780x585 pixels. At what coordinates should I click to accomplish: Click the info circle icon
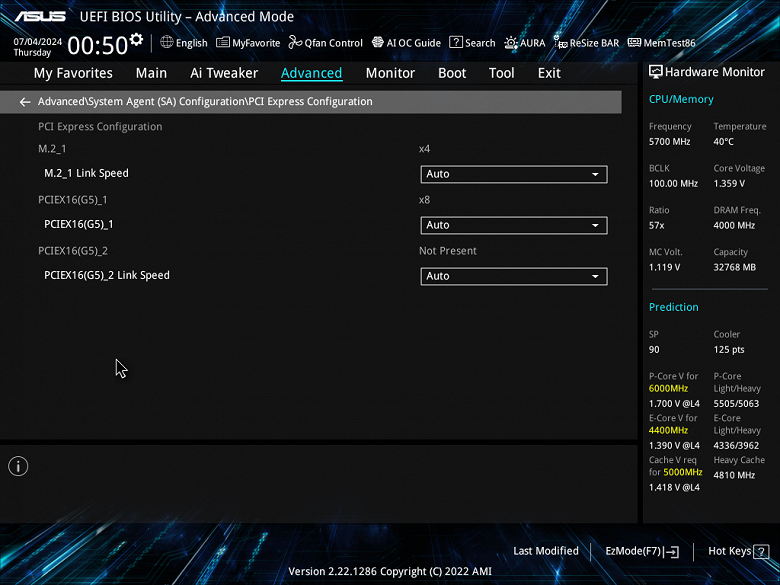pyautogui.click(x=18, y=466)
